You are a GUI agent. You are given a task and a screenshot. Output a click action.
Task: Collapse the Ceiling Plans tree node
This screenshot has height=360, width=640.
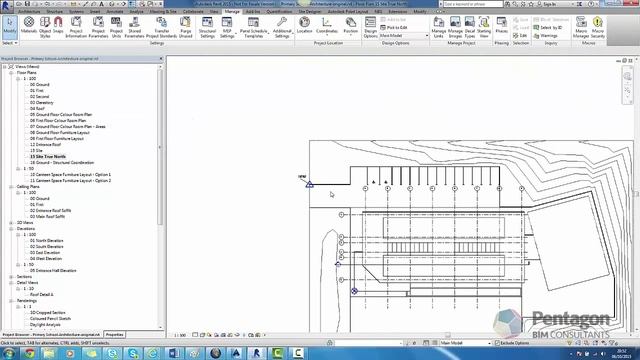coord(11,187)
